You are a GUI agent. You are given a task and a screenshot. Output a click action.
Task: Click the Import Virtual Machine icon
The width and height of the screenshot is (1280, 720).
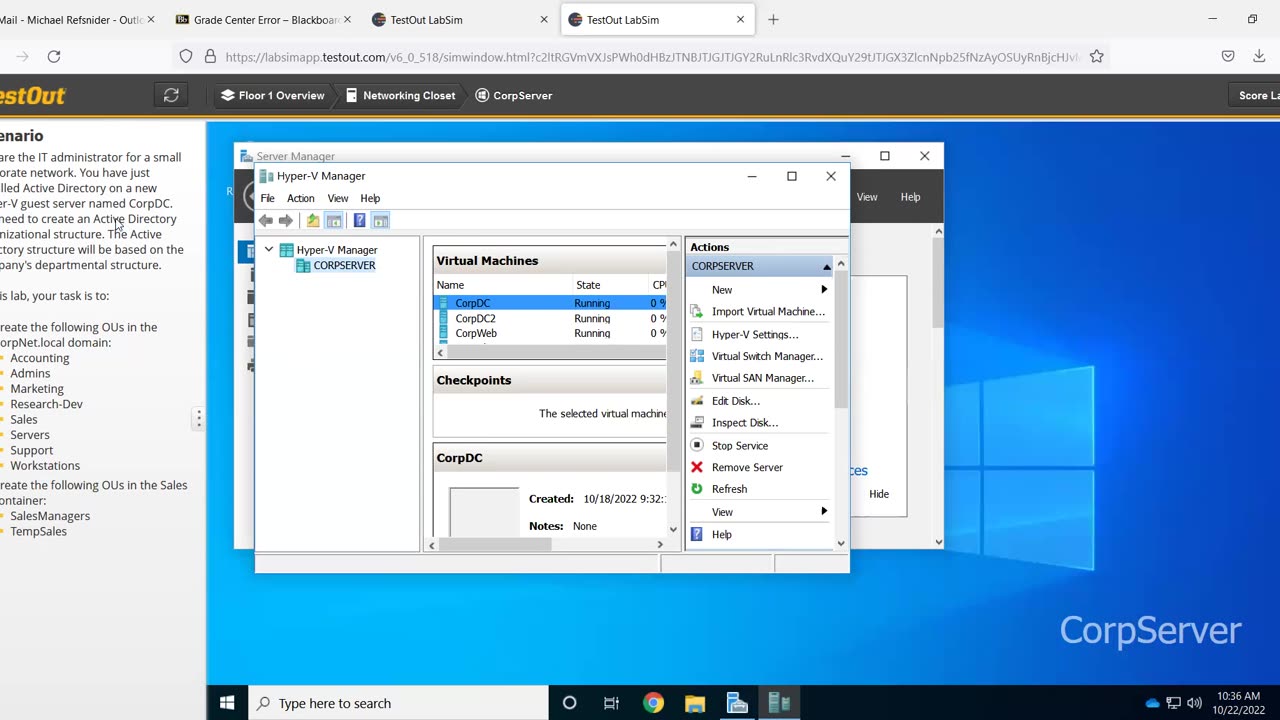(x=697, y=311)
